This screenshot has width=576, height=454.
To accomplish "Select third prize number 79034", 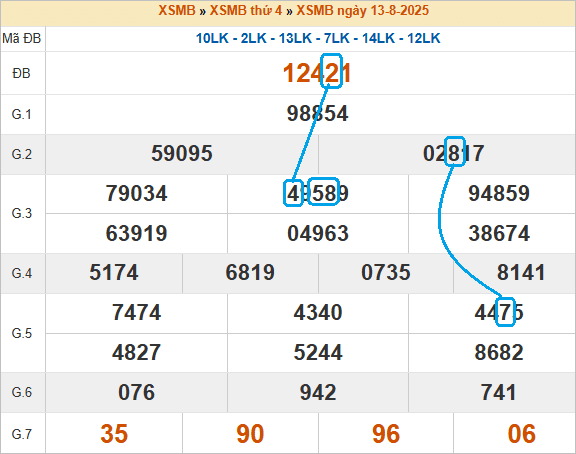I will coord(136,193).
